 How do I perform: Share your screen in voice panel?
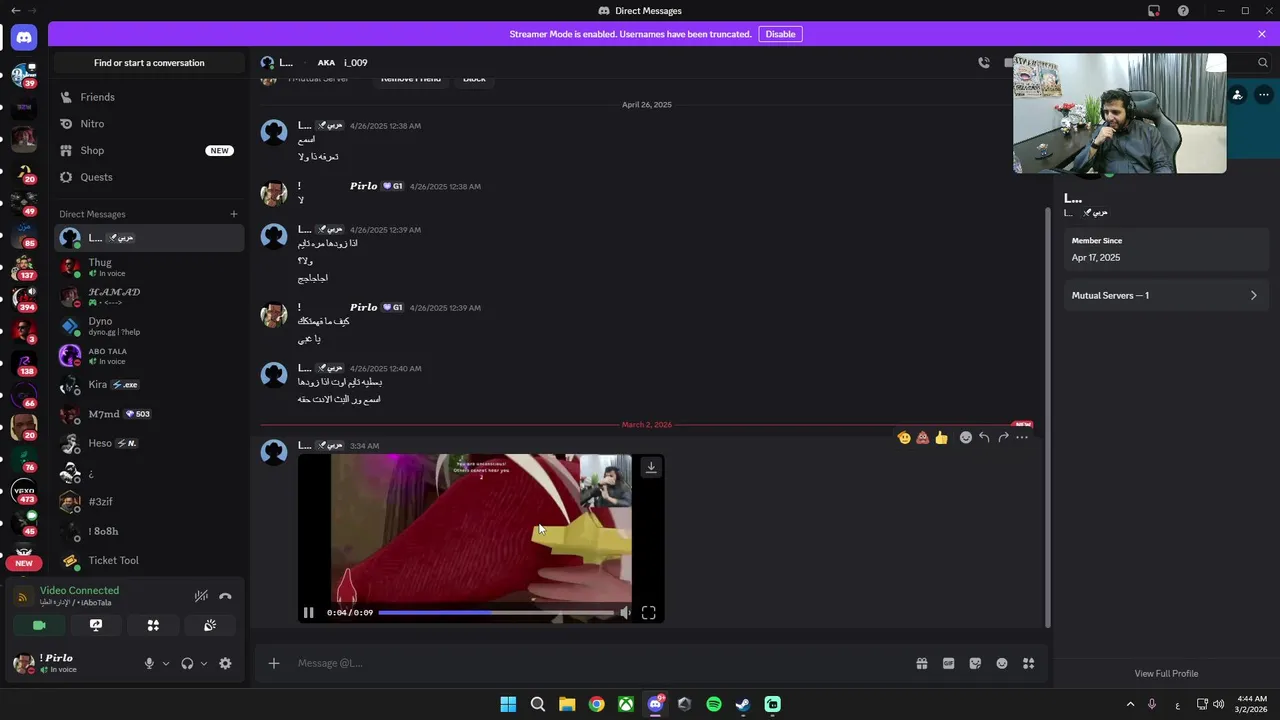[96, 625]
